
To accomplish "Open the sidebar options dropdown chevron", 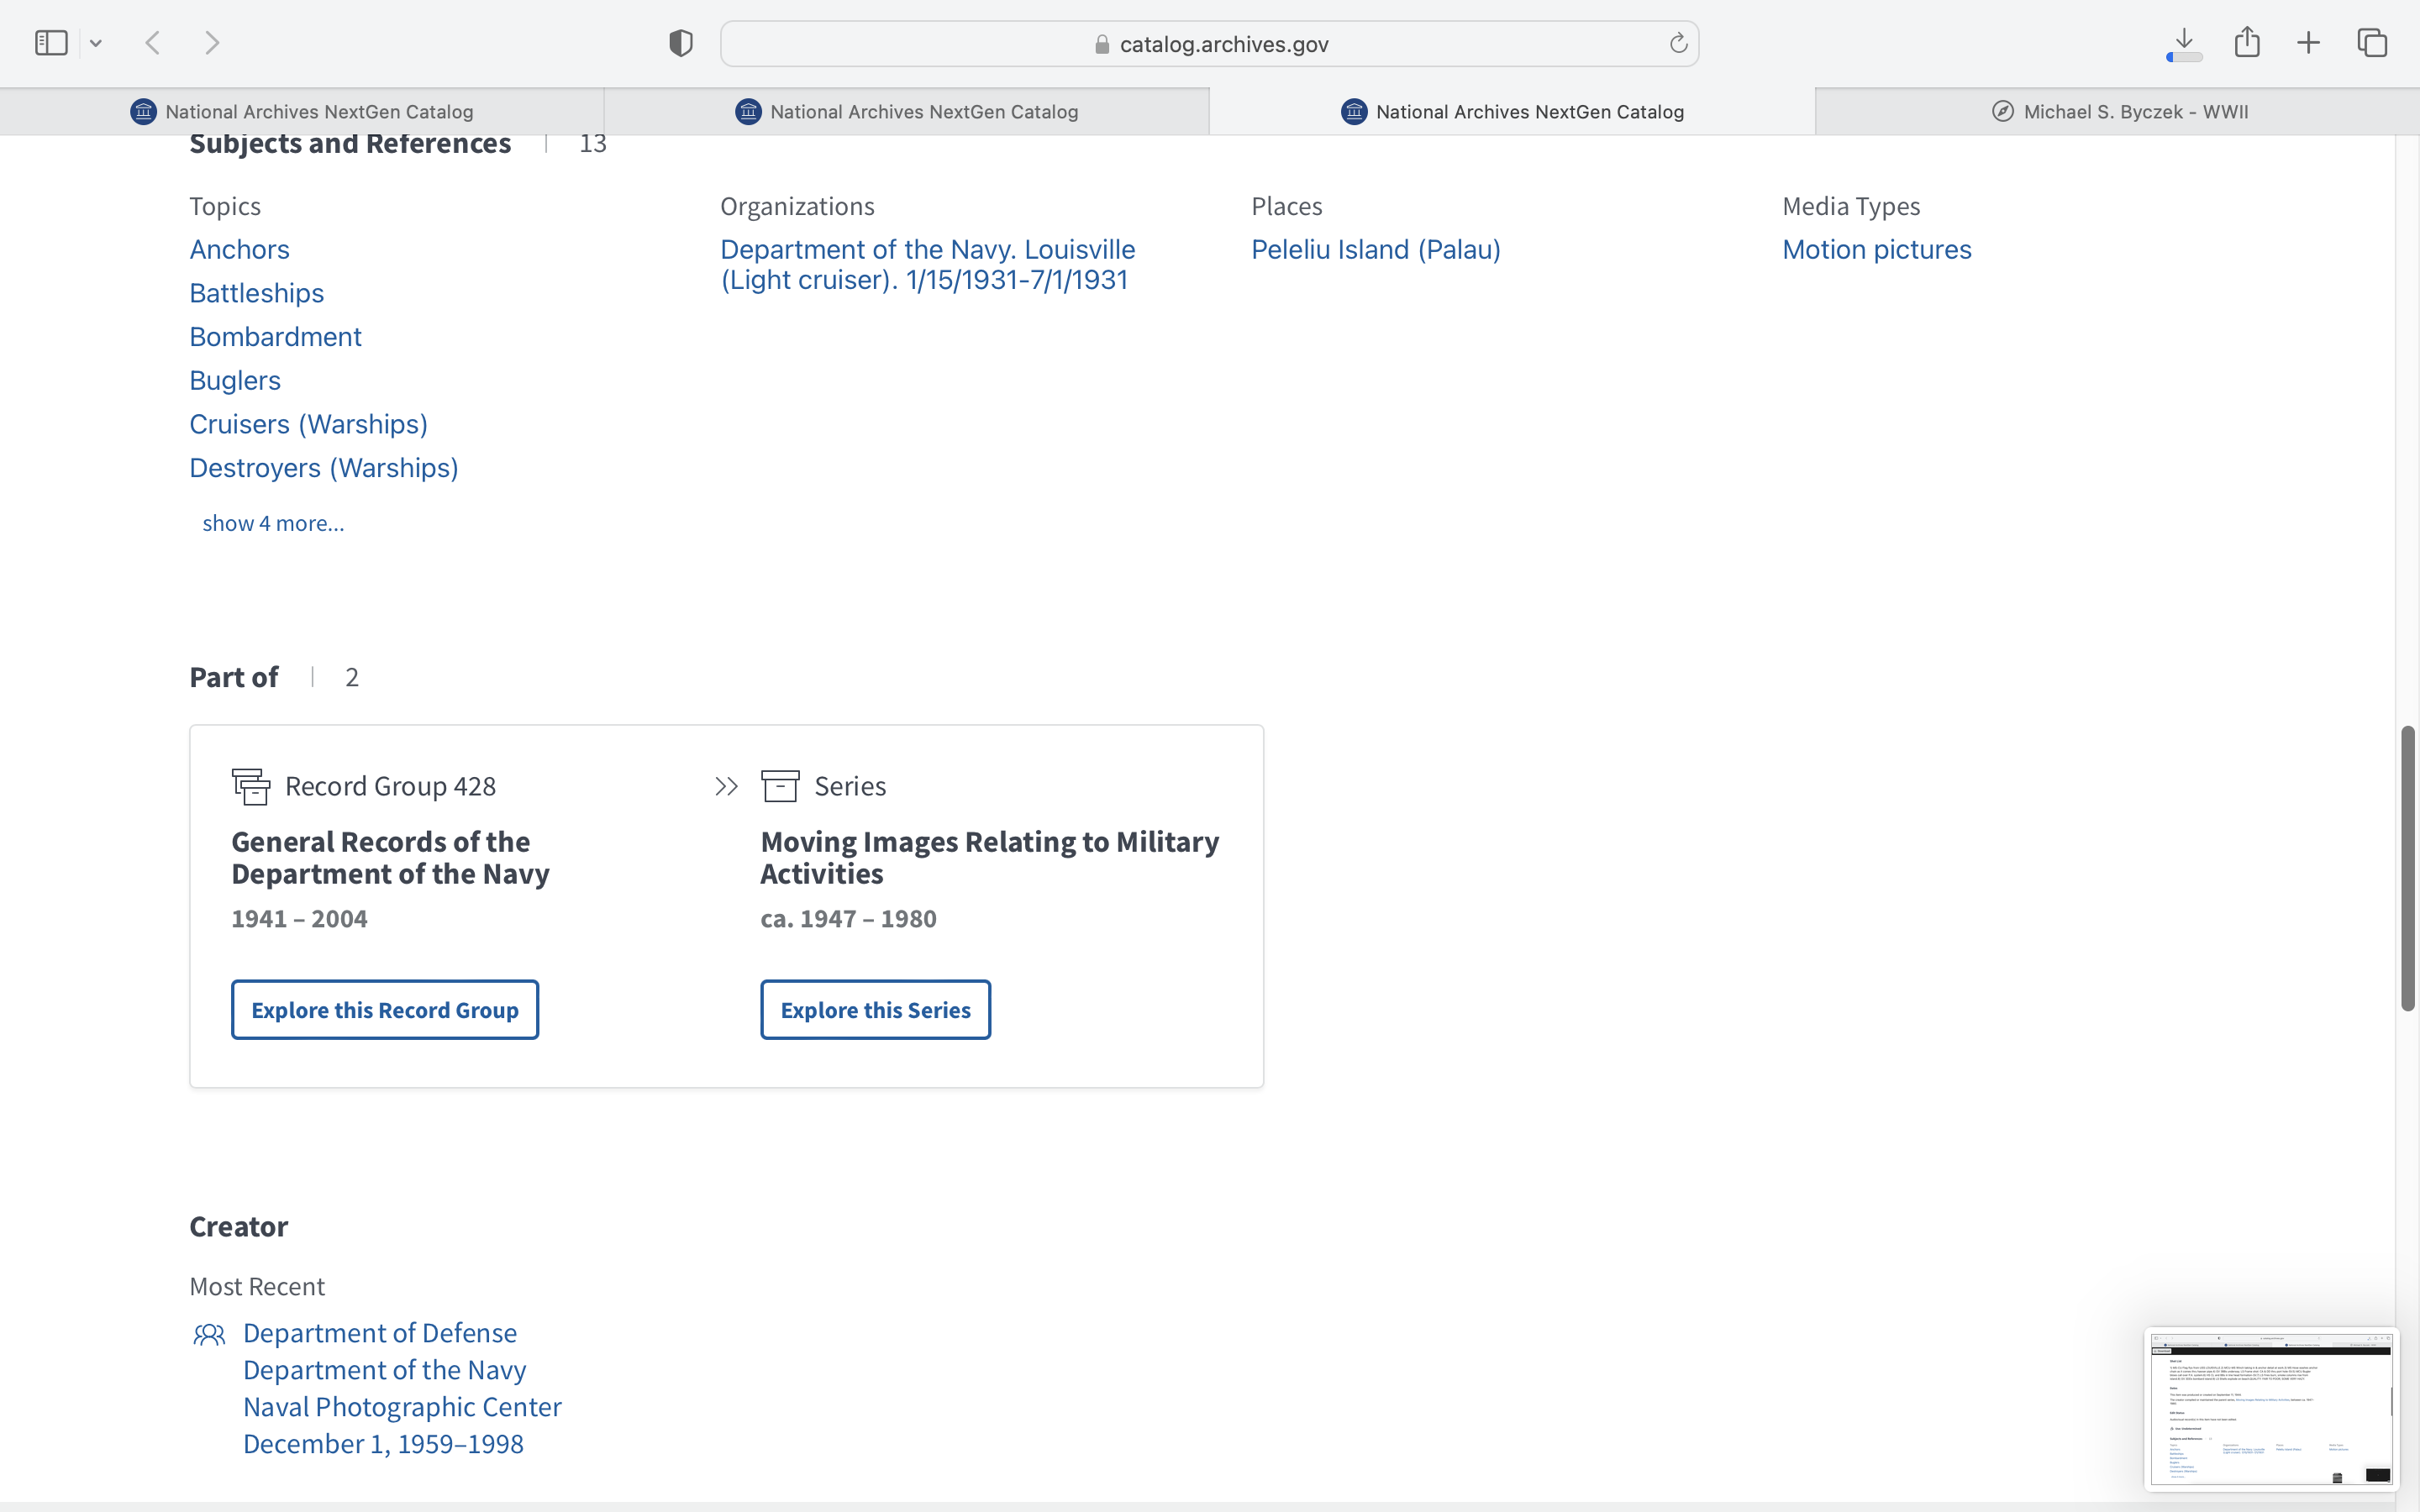I will (96, 43).
